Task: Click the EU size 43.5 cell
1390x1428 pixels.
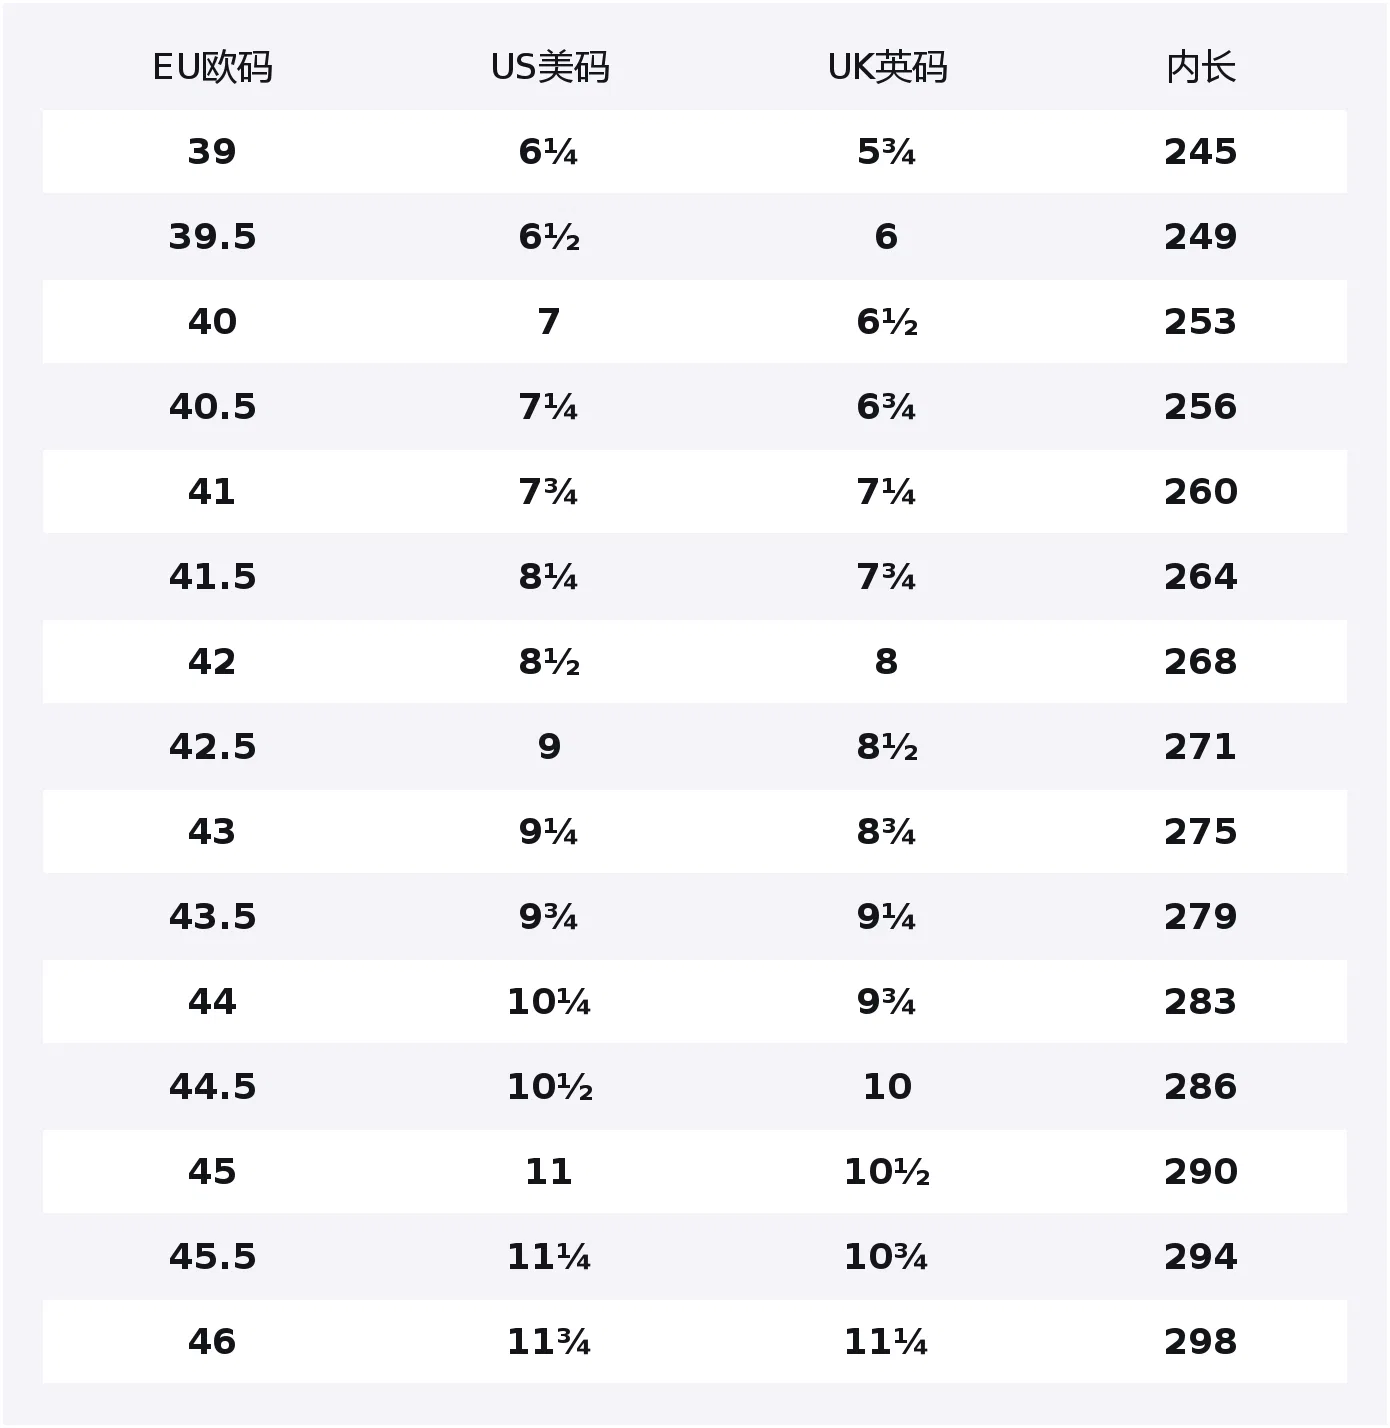Action: tap(212, 917)
